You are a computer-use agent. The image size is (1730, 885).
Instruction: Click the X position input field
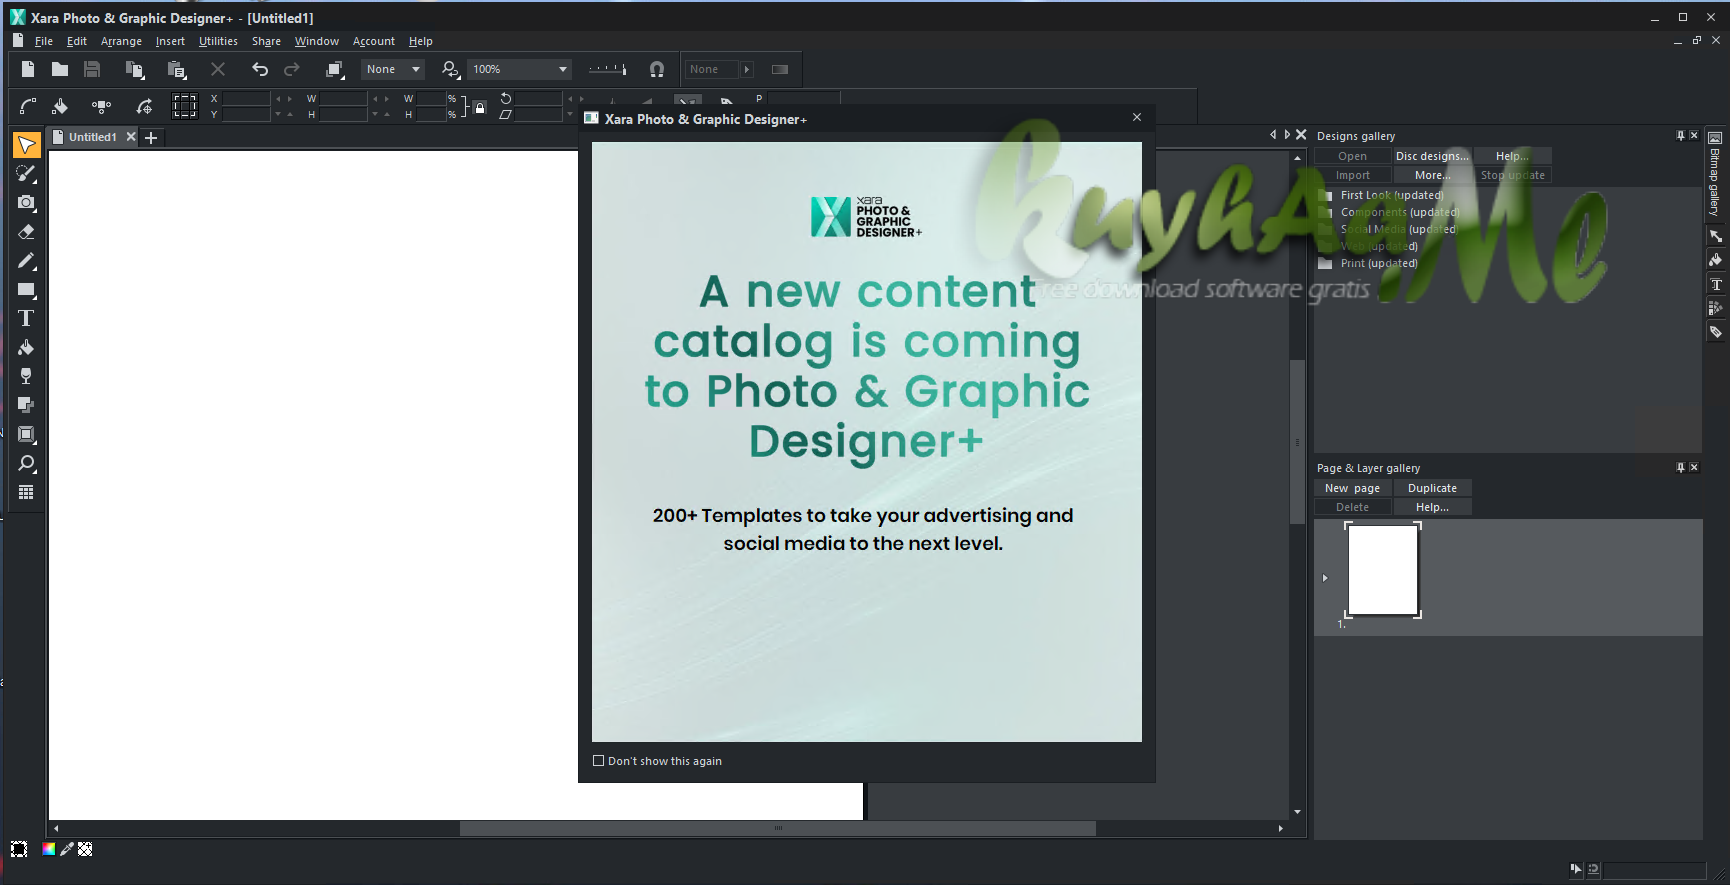(246, 99)
